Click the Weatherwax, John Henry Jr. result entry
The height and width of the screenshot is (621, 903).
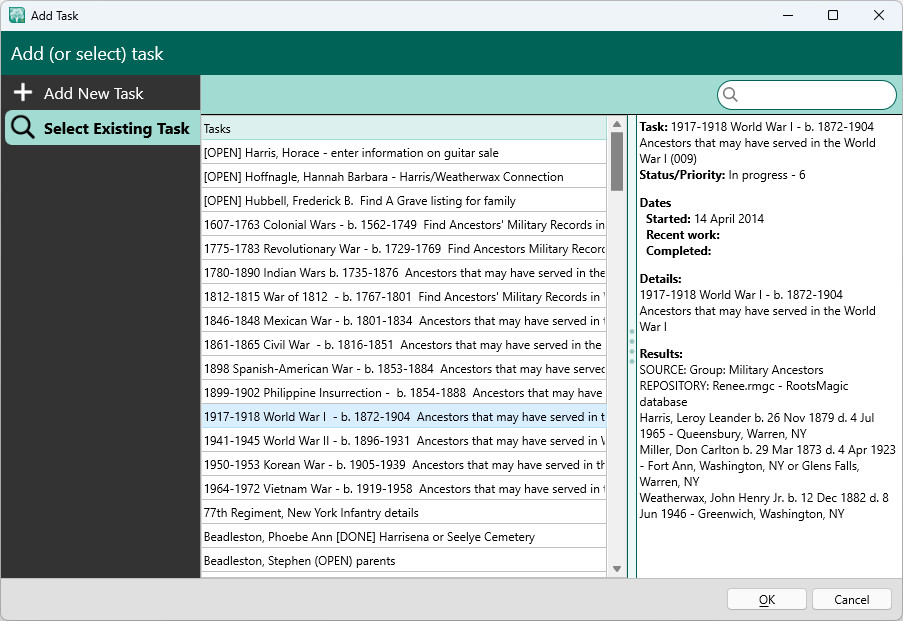[764, 506]
